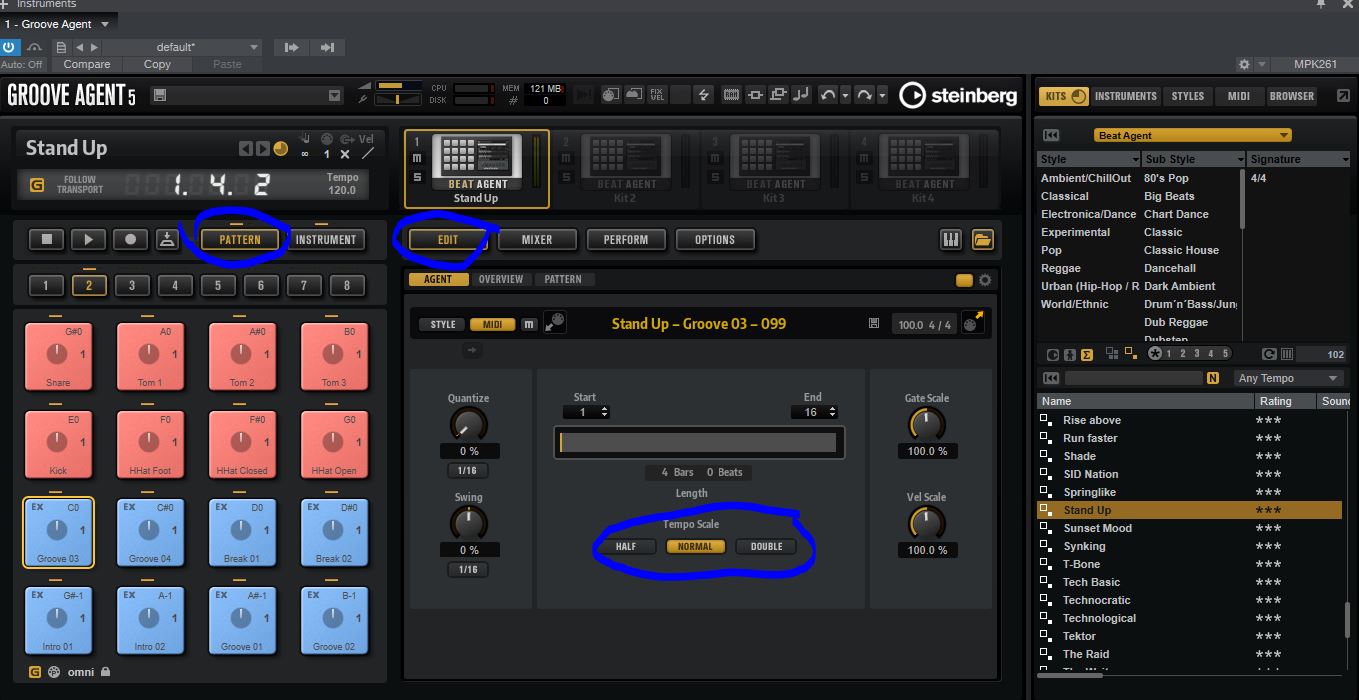
Task: Click the End value stepper field
Action: click(814, 412)
